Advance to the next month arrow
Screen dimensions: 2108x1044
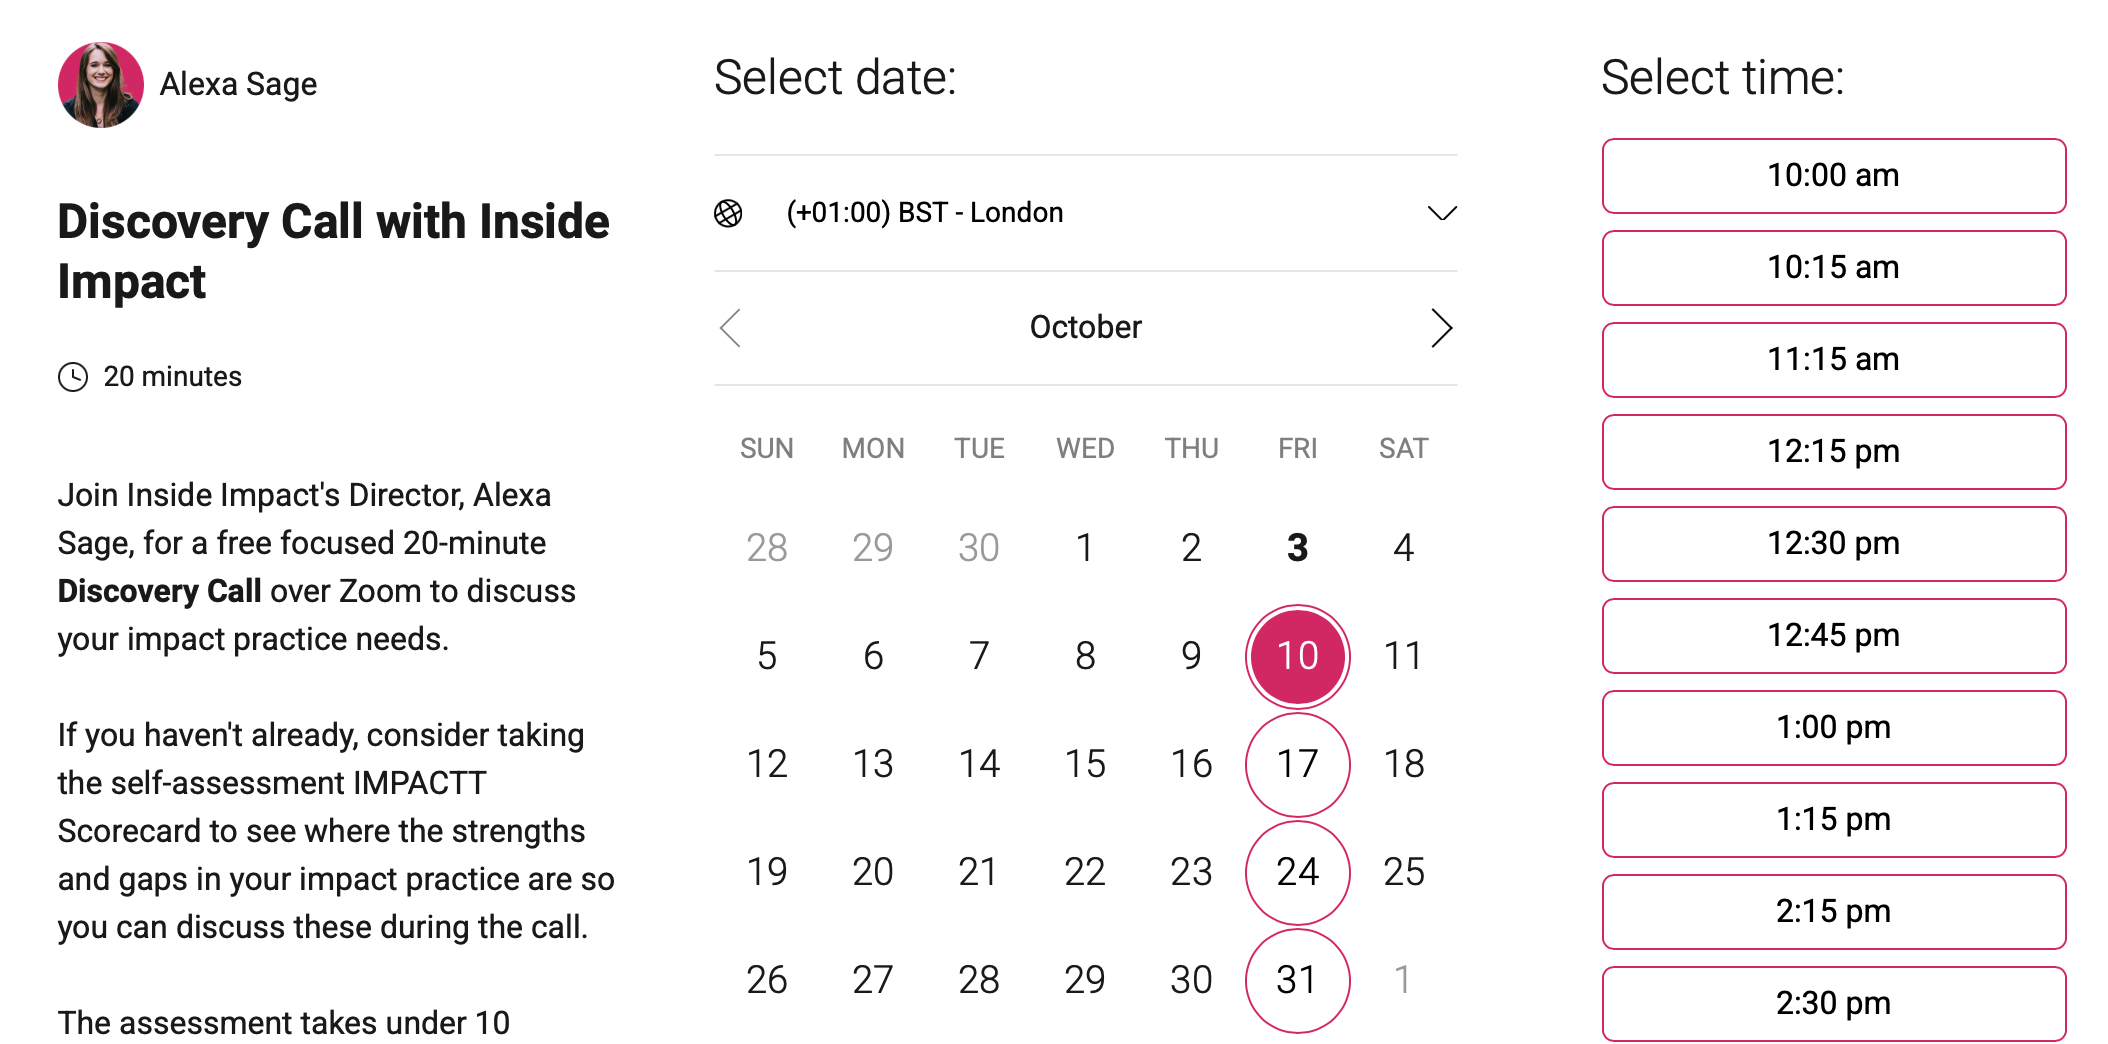click(1440, 328)
